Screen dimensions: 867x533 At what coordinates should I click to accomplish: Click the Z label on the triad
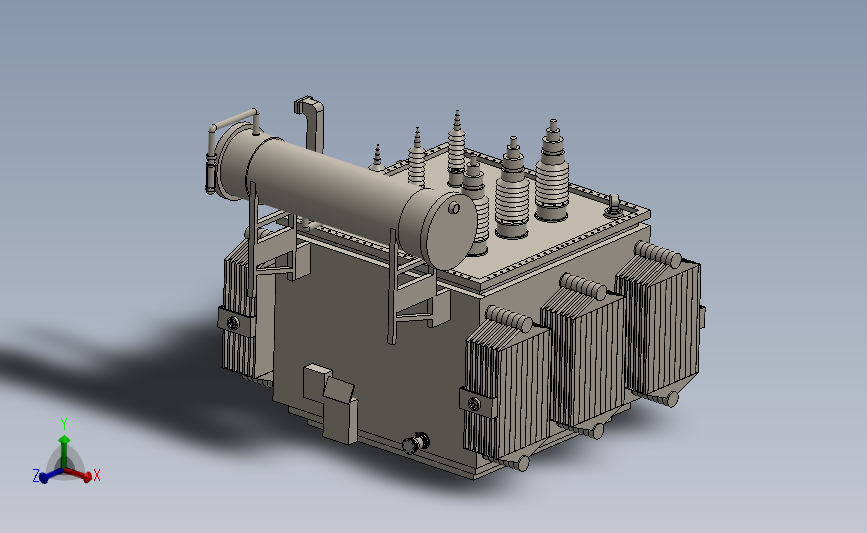tap(36, 476)
